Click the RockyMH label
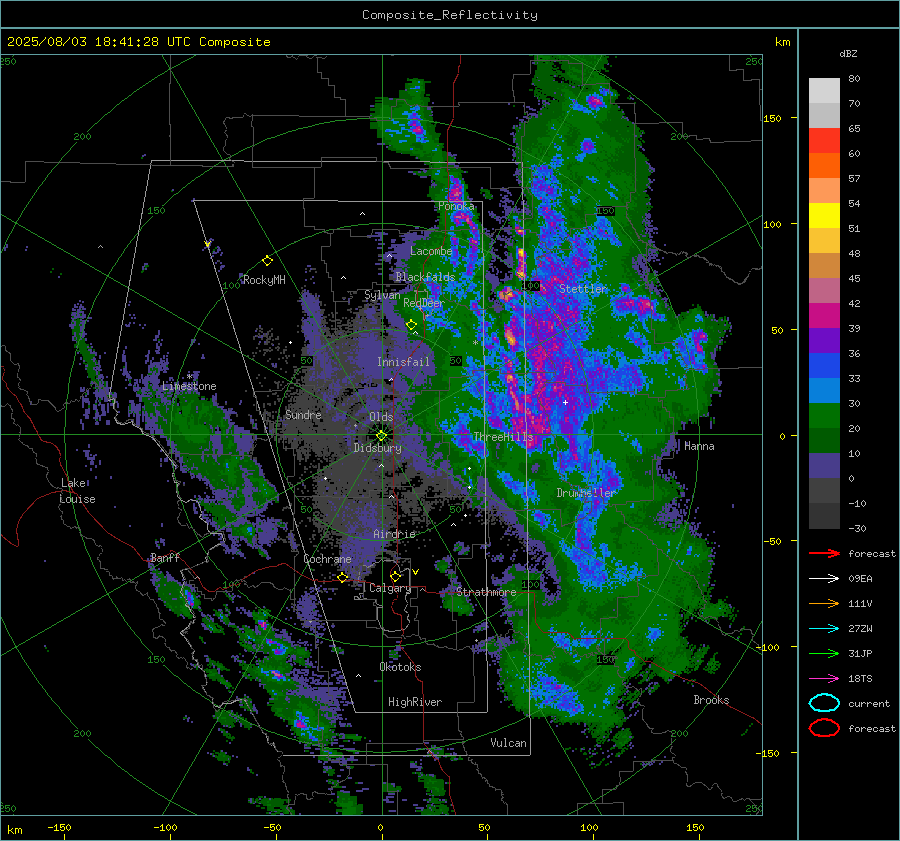Image resolution: width=900 pixels, height=841 pixels. (x=264, y=280)
